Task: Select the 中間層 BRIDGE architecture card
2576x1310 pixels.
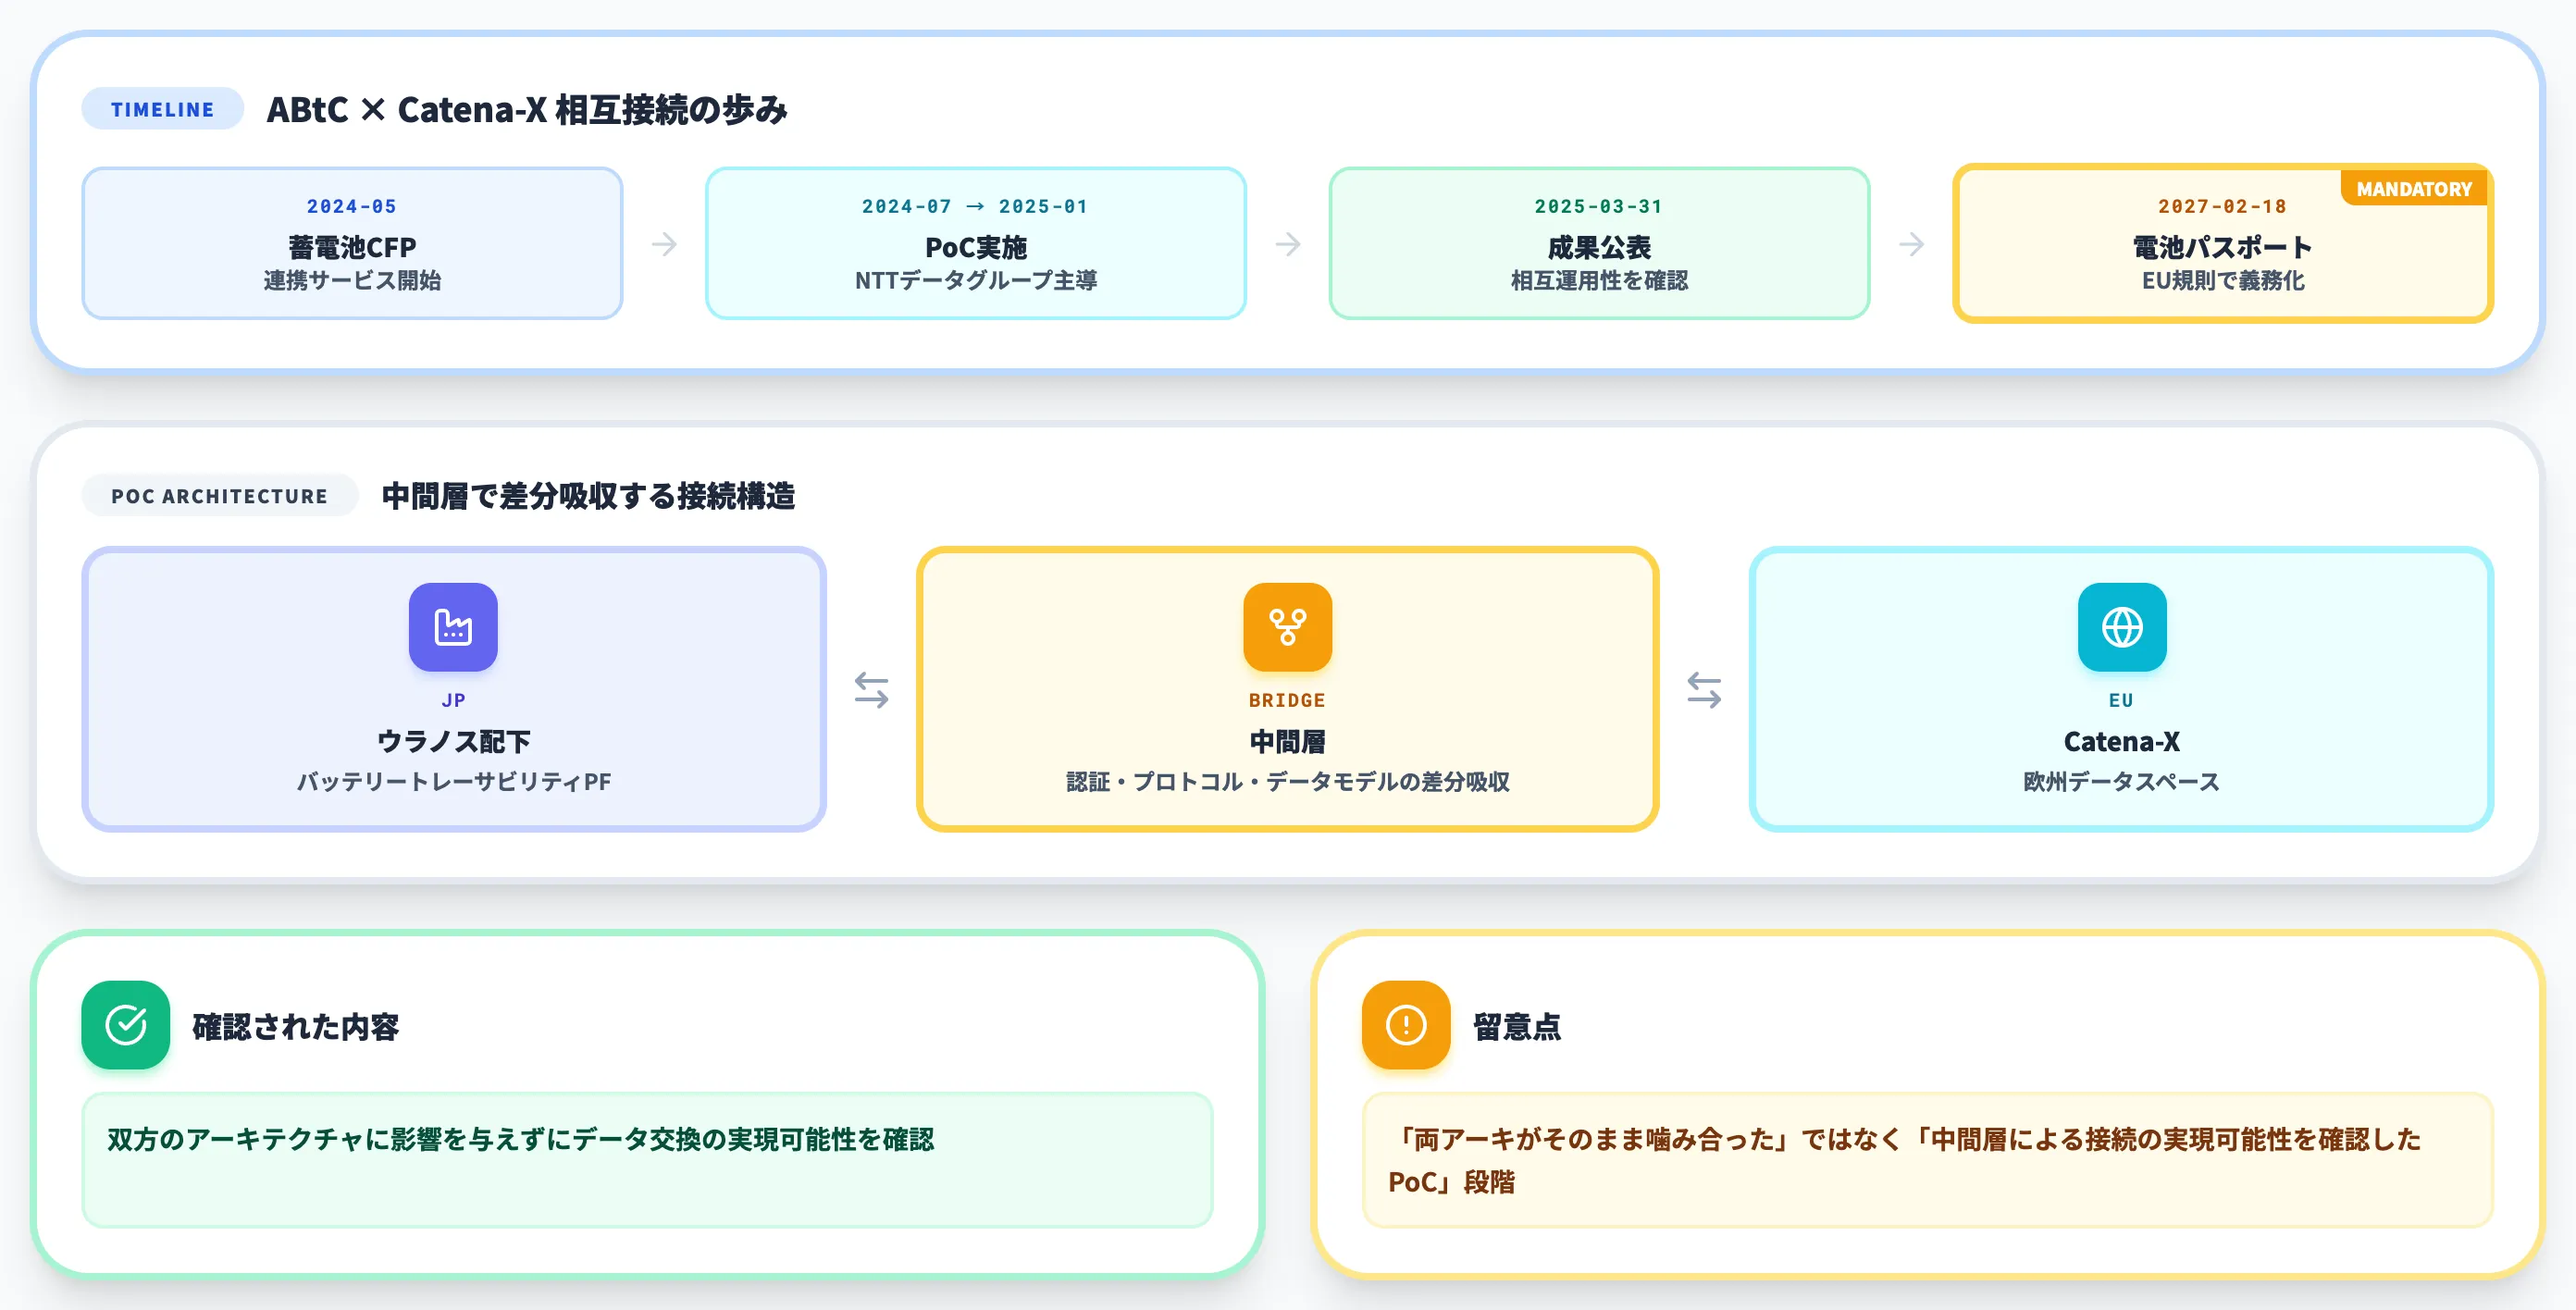Action: tap(1287, 689)
